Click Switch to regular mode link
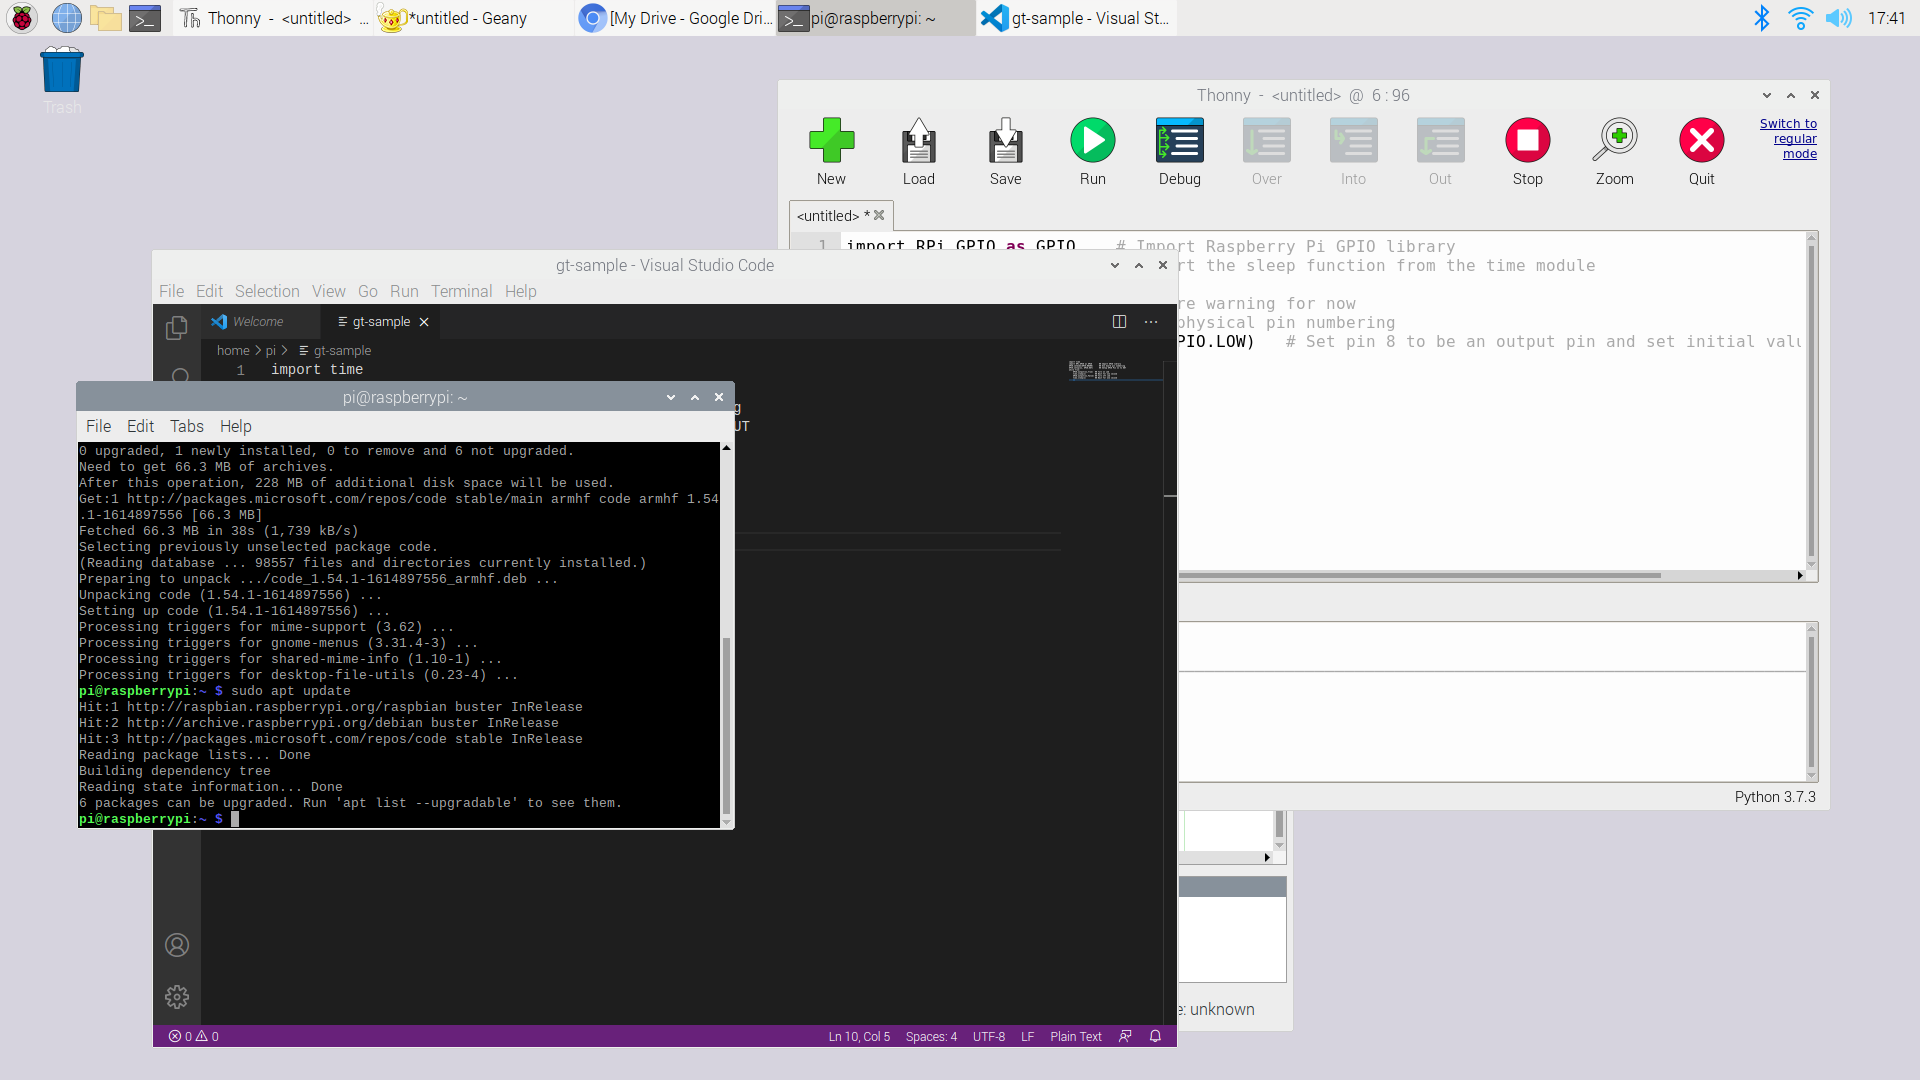This screenshot has height=1080, width=1920. click(x=1790, y=139)
